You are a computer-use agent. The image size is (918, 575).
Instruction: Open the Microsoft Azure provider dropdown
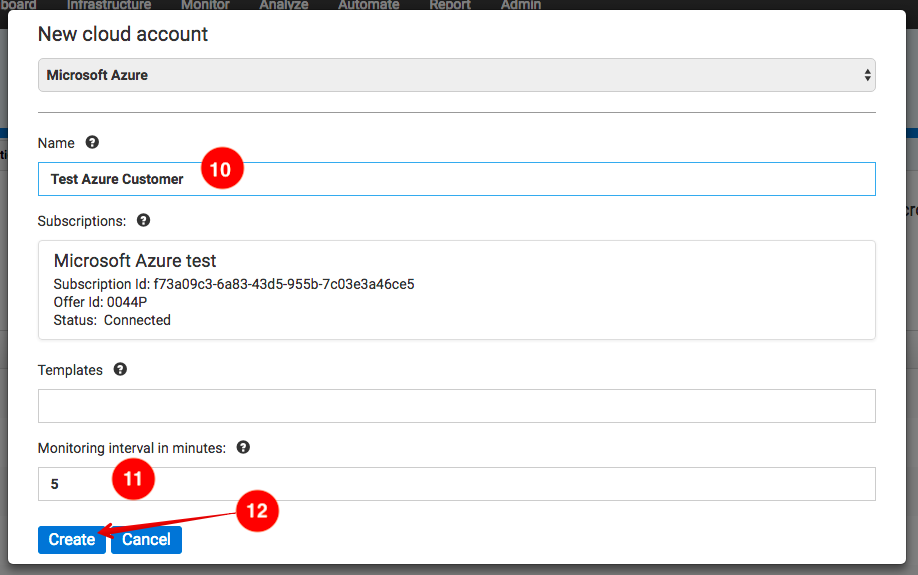coord(457,75)
